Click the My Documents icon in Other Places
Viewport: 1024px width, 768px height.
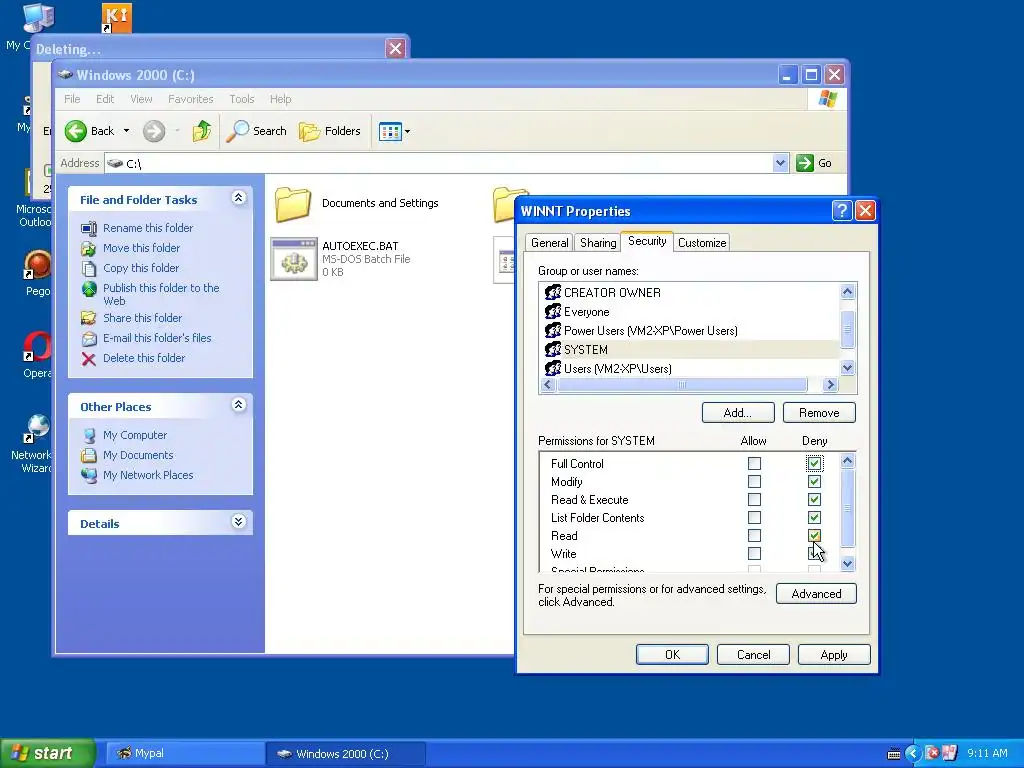(x=89, y=455)
